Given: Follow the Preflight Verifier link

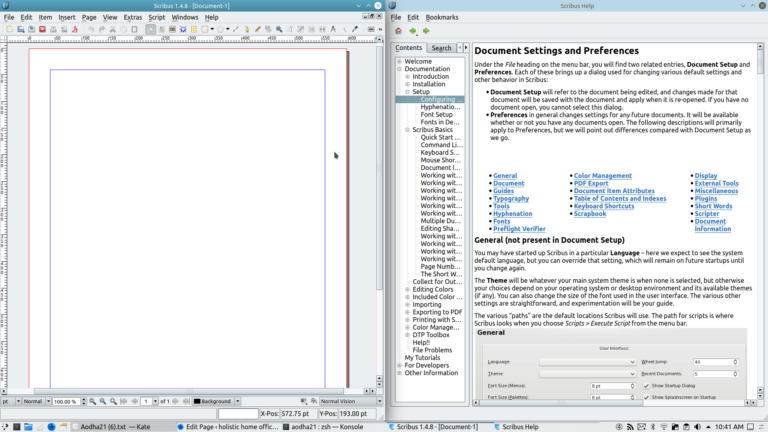Looking at the screenshot, I should [x=519, y=229].
